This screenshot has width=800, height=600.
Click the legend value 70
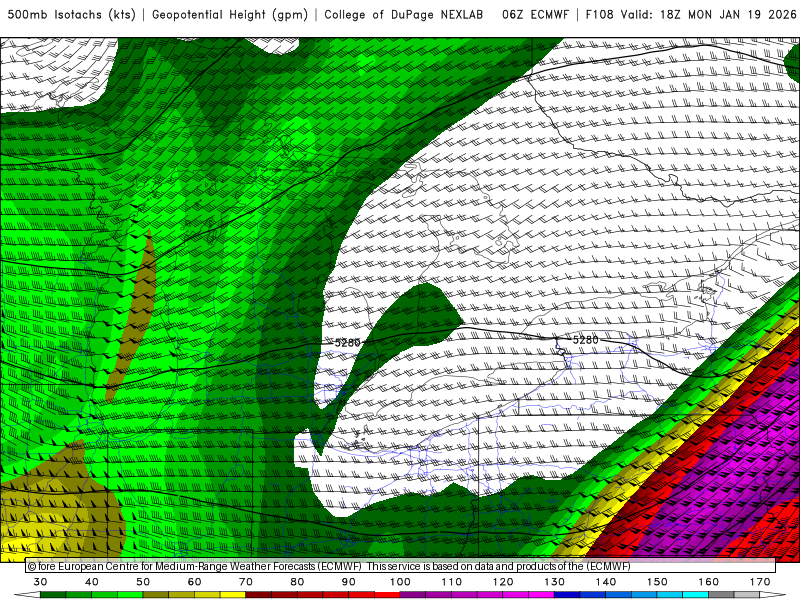tap(246, 582)
